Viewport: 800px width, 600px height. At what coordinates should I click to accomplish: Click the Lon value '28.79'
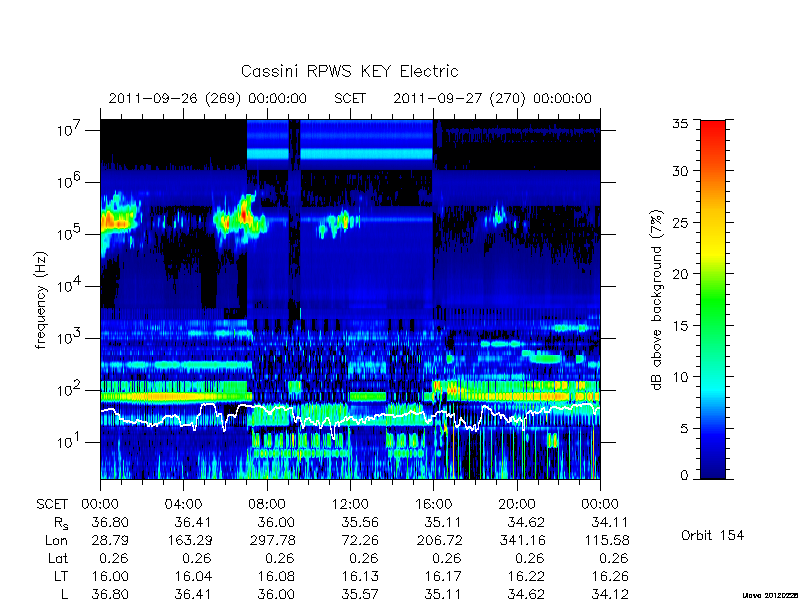(110, 540)
